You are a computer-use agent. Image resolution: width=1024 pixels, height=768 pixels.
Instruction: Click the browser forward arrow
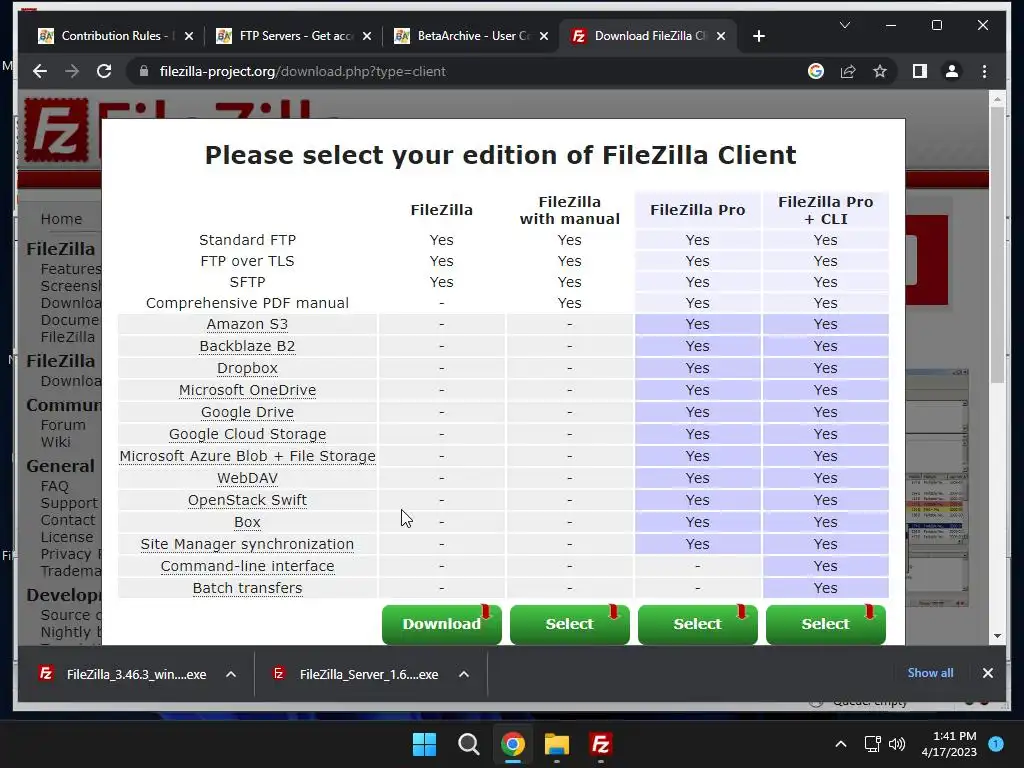pos(72,71)
